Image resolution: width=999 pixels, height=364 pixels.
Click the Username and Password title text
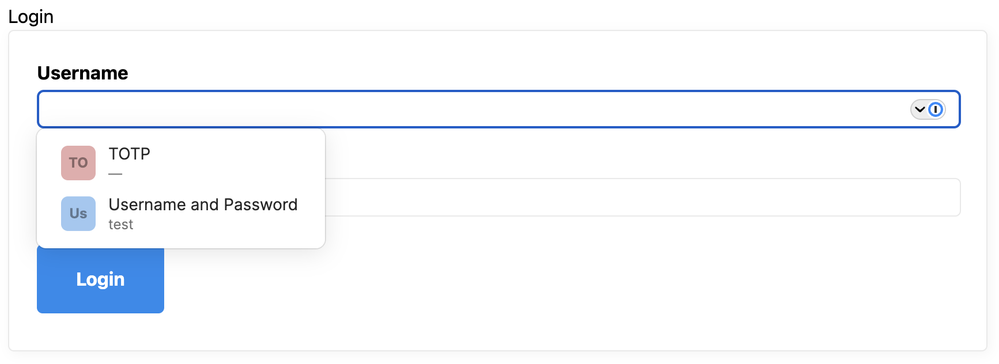203,205
